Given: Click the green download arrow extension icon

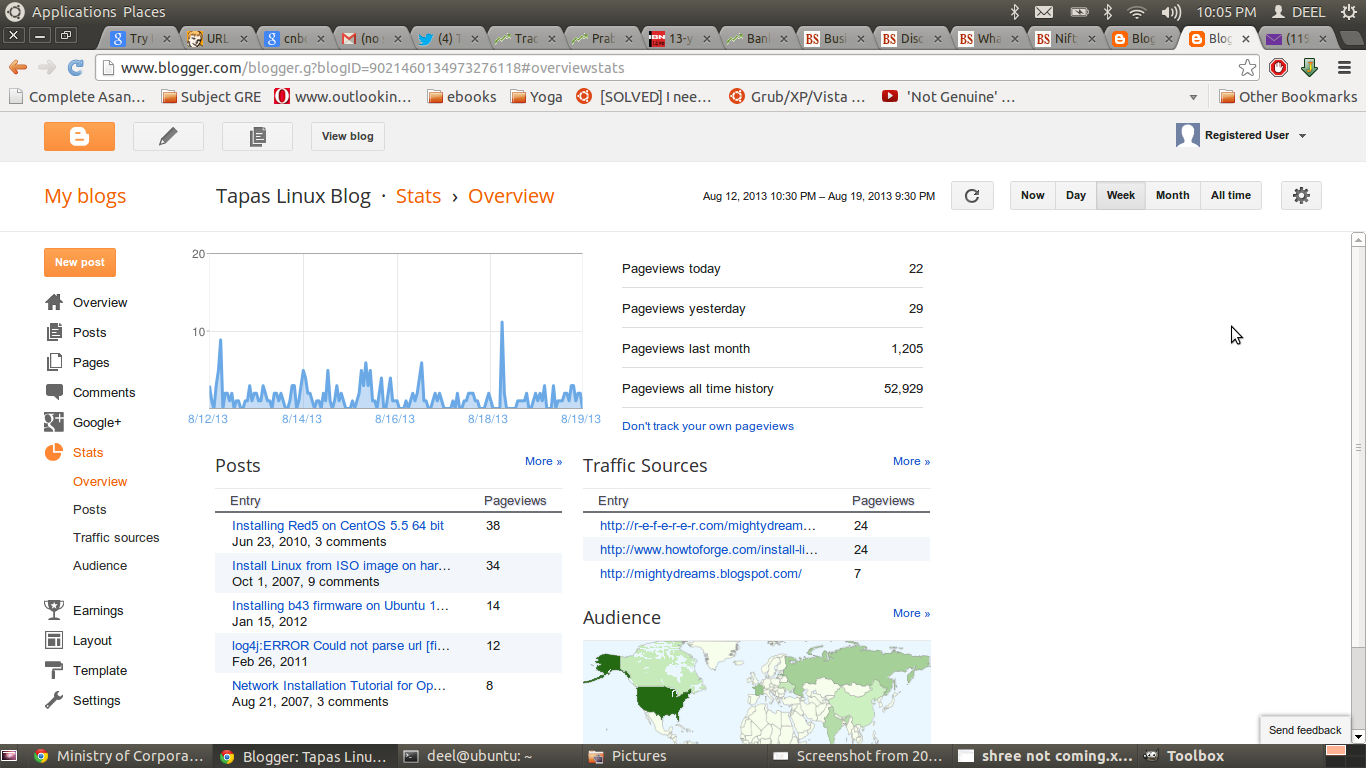Looking at the screenshot, I should click(x=1309, y=68).
